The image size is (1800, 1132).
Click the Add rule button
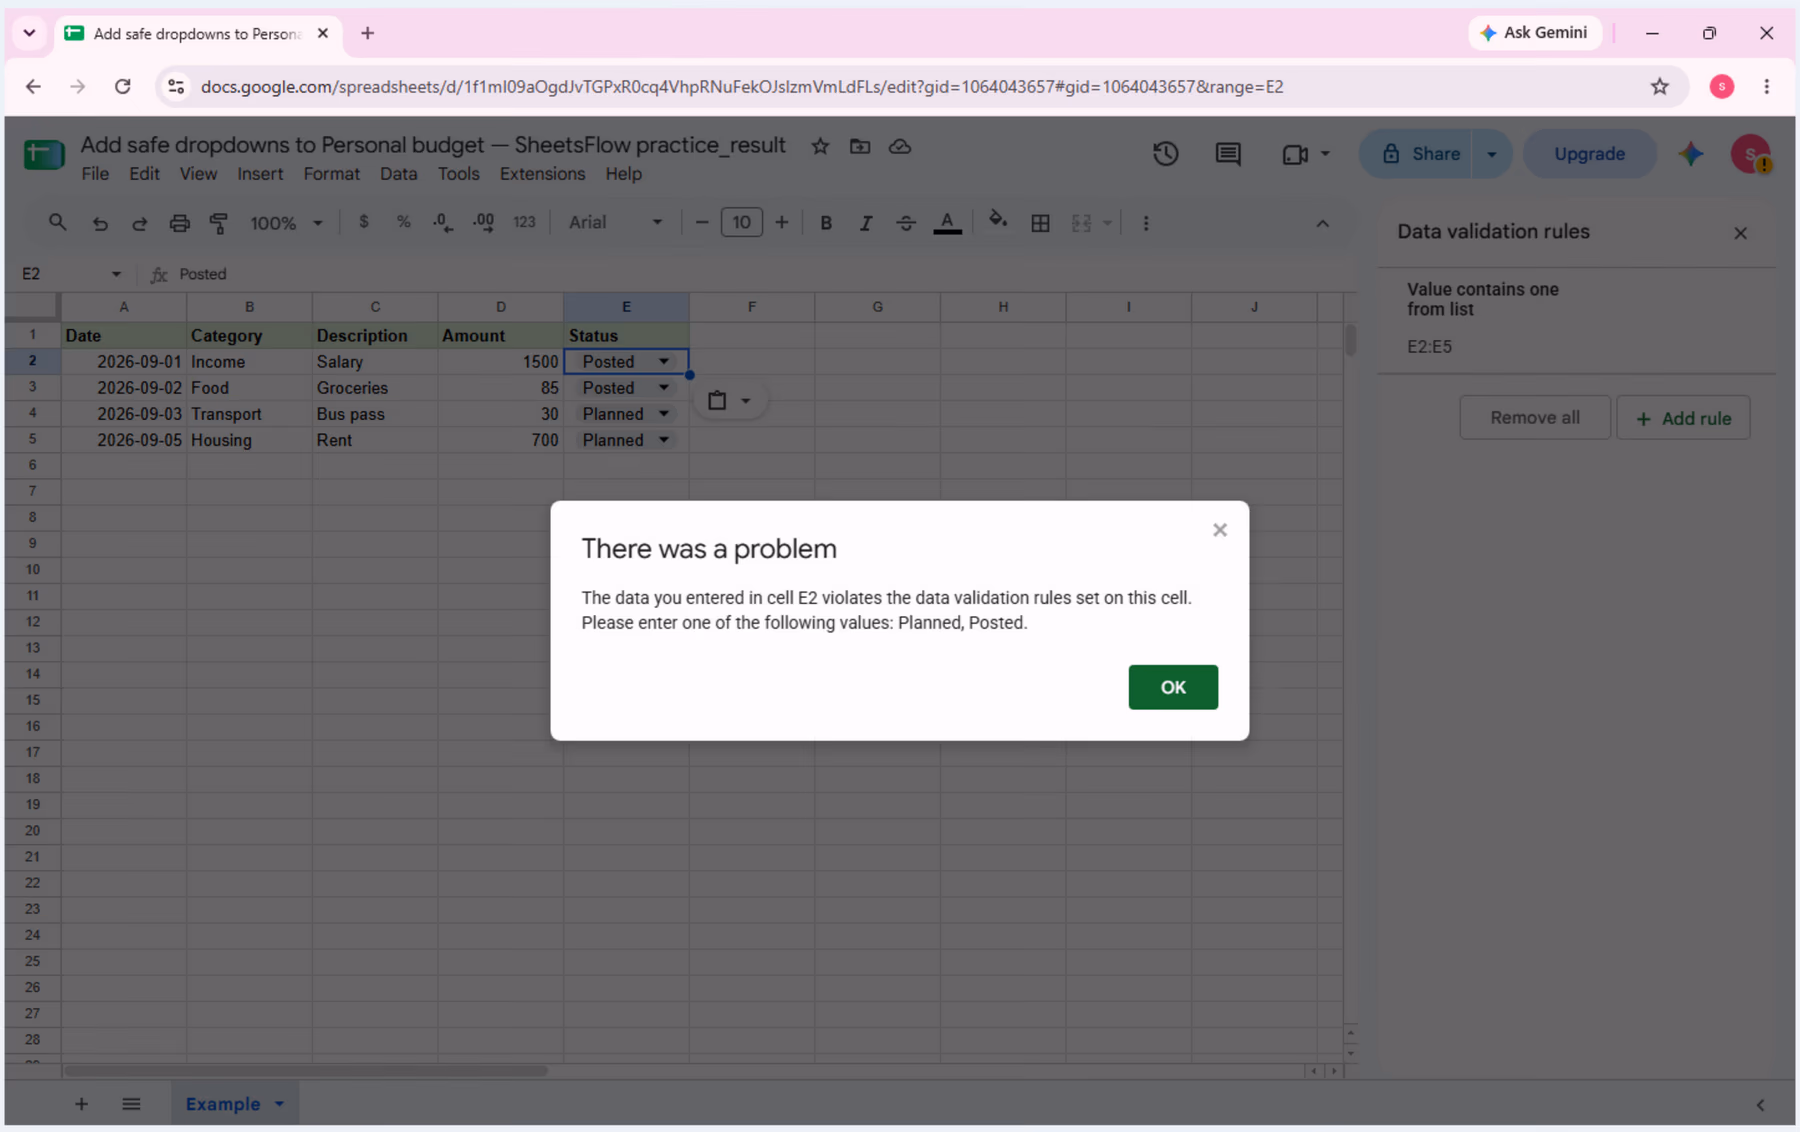(x=1683, y=418)
